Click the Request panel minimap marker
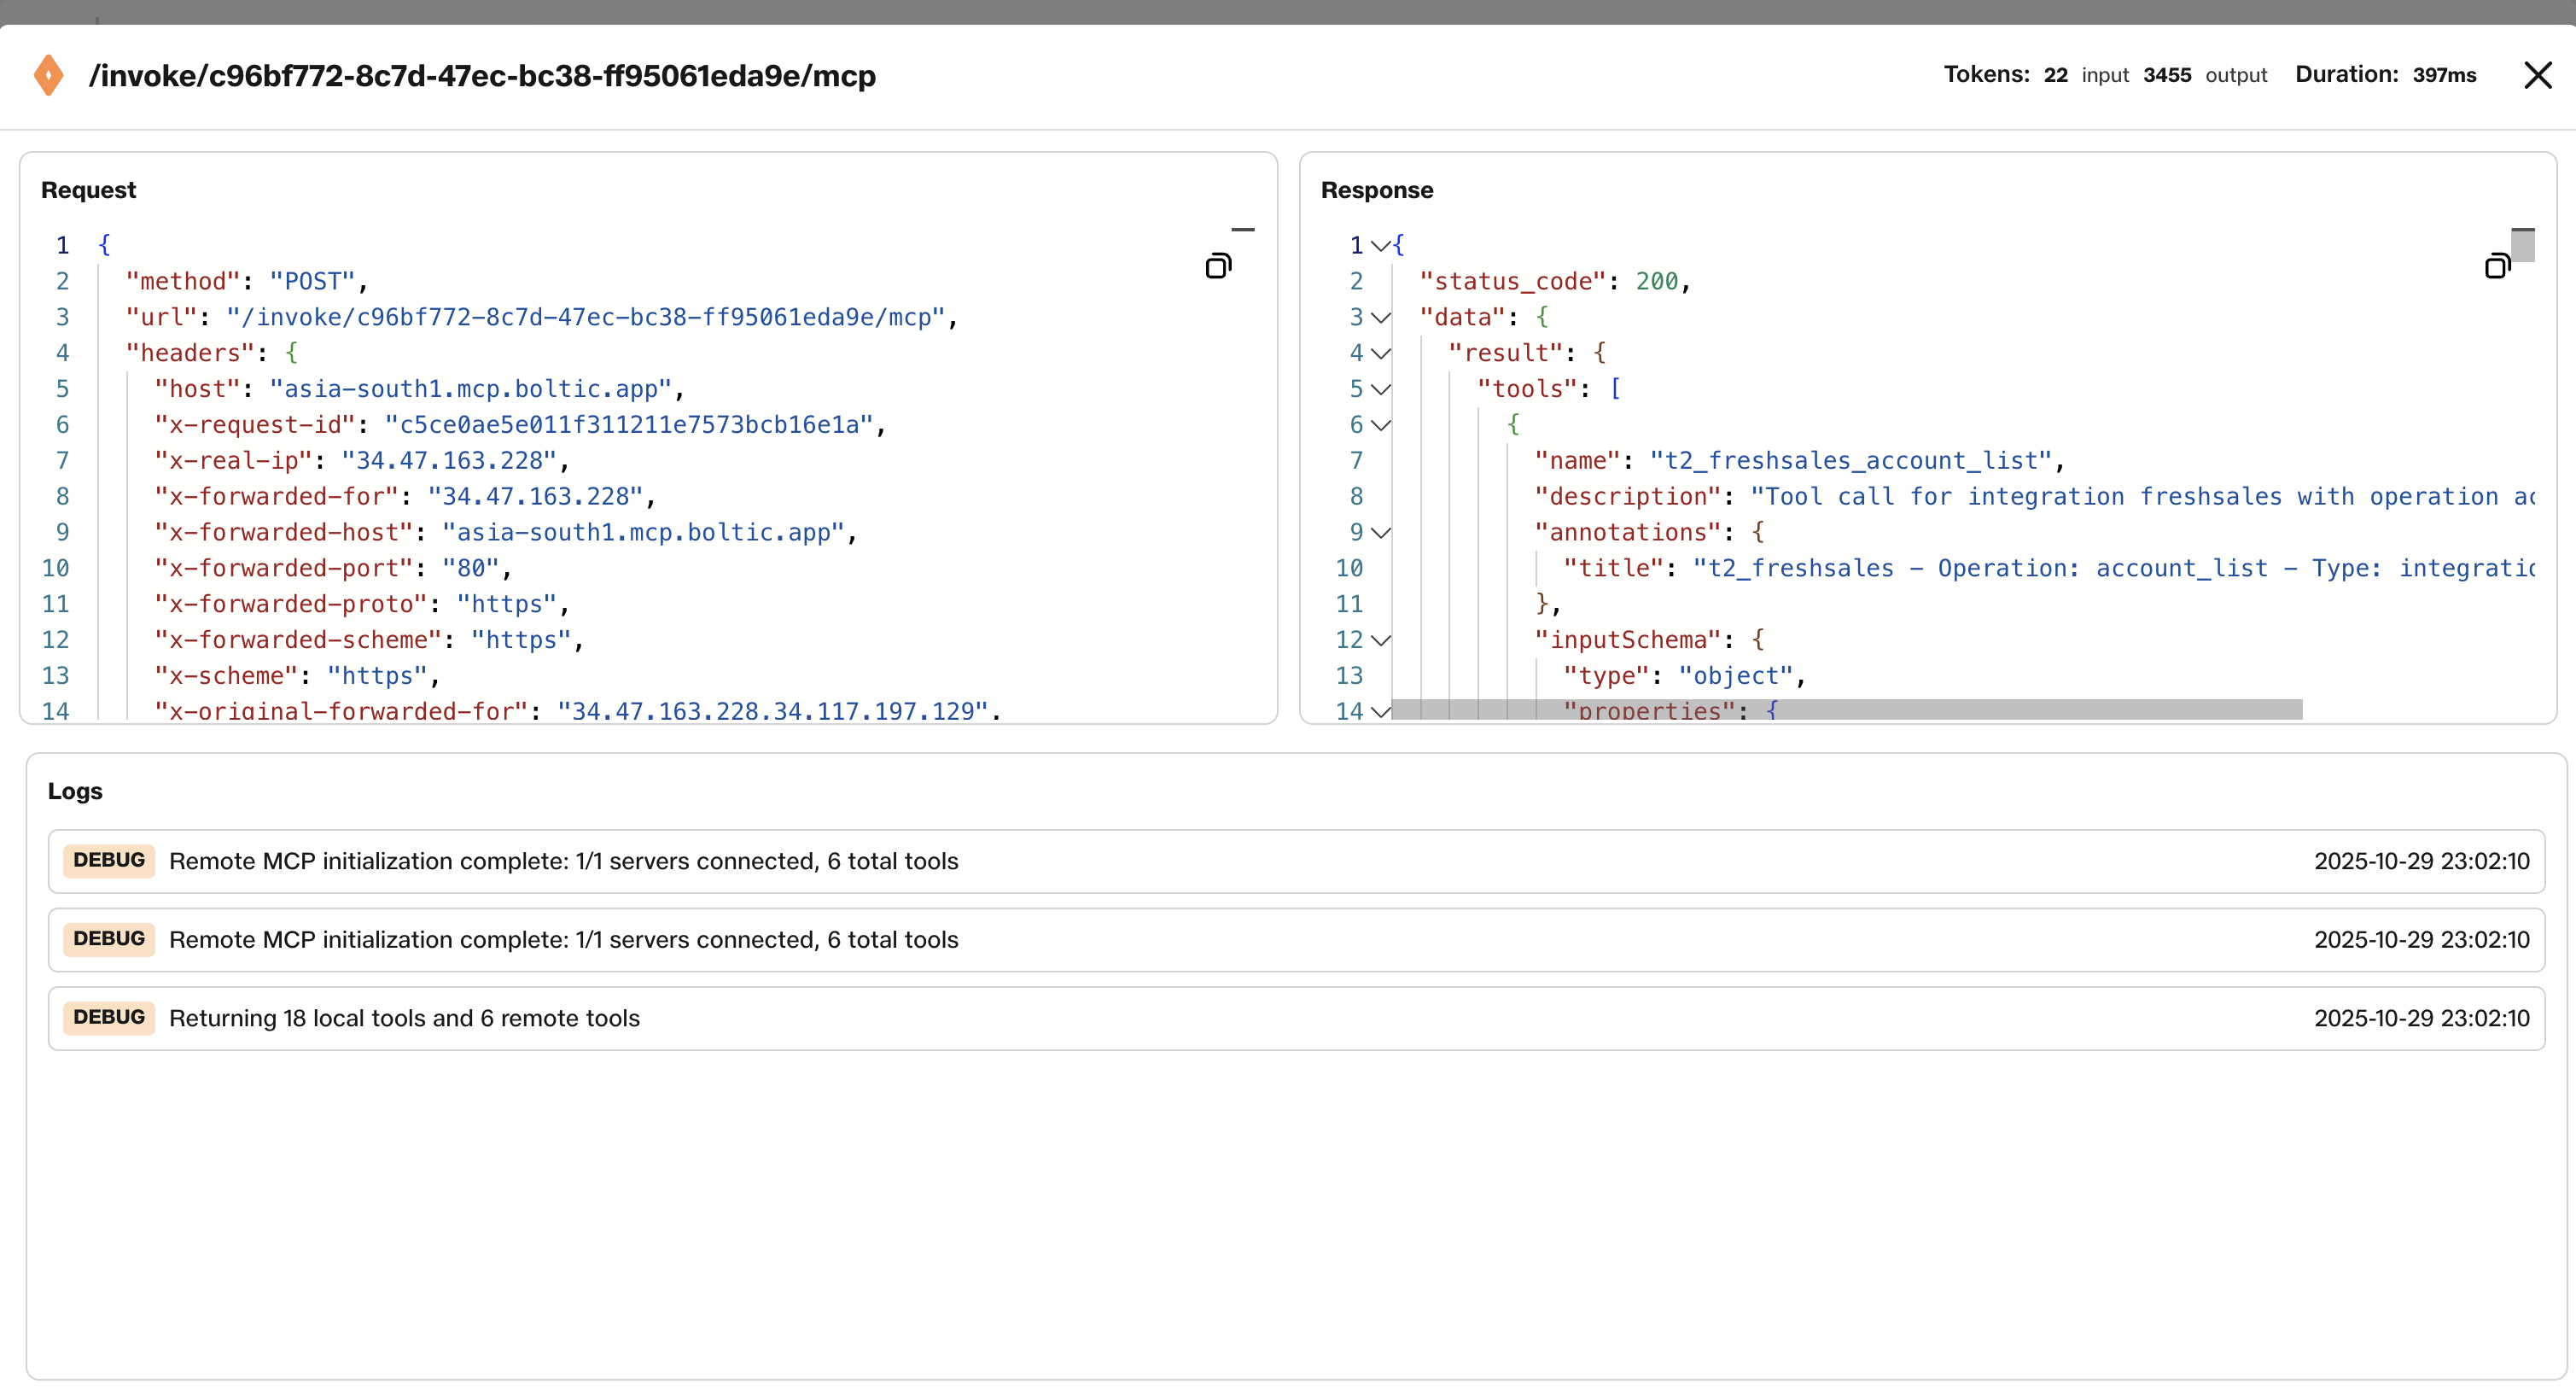2576x1390 pixels. tap(1242, 230)
